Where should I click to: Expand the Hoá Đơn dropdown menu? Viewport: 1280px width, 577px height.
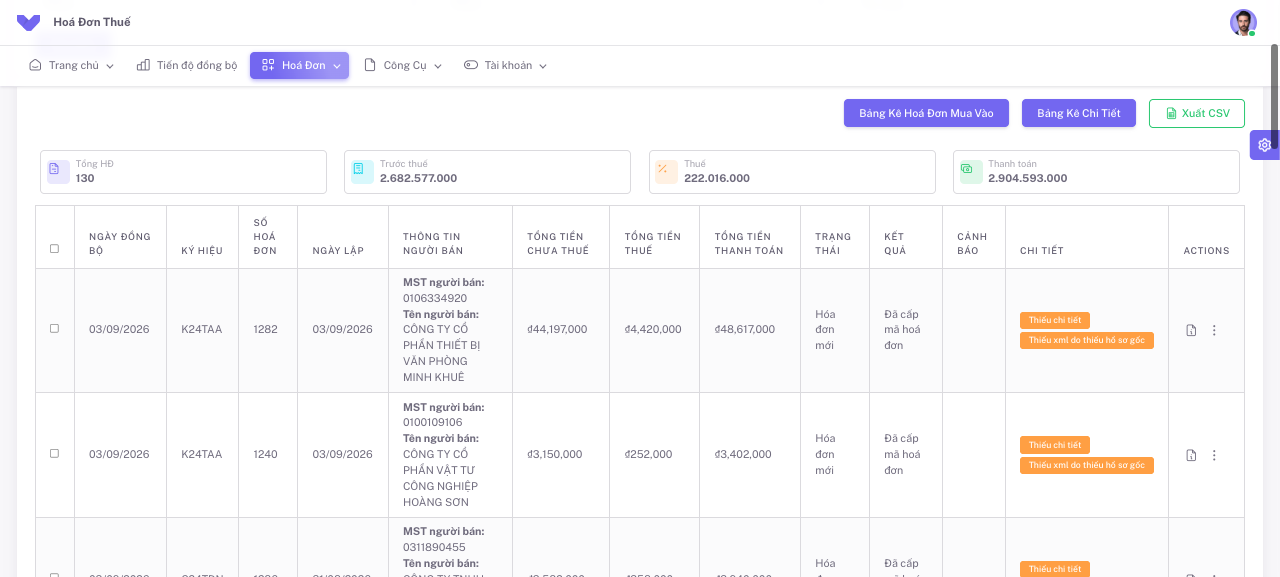click(337, 66)
